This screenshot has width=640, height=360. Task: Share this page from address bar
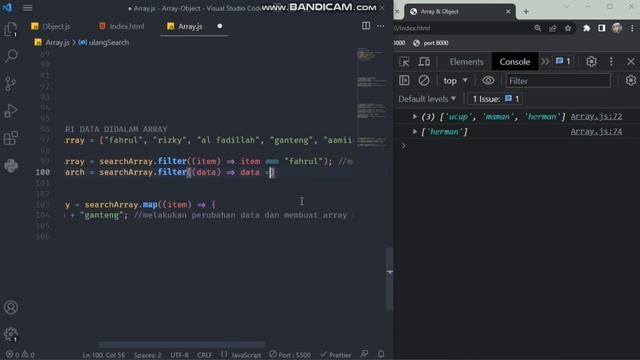pos(553,28)
